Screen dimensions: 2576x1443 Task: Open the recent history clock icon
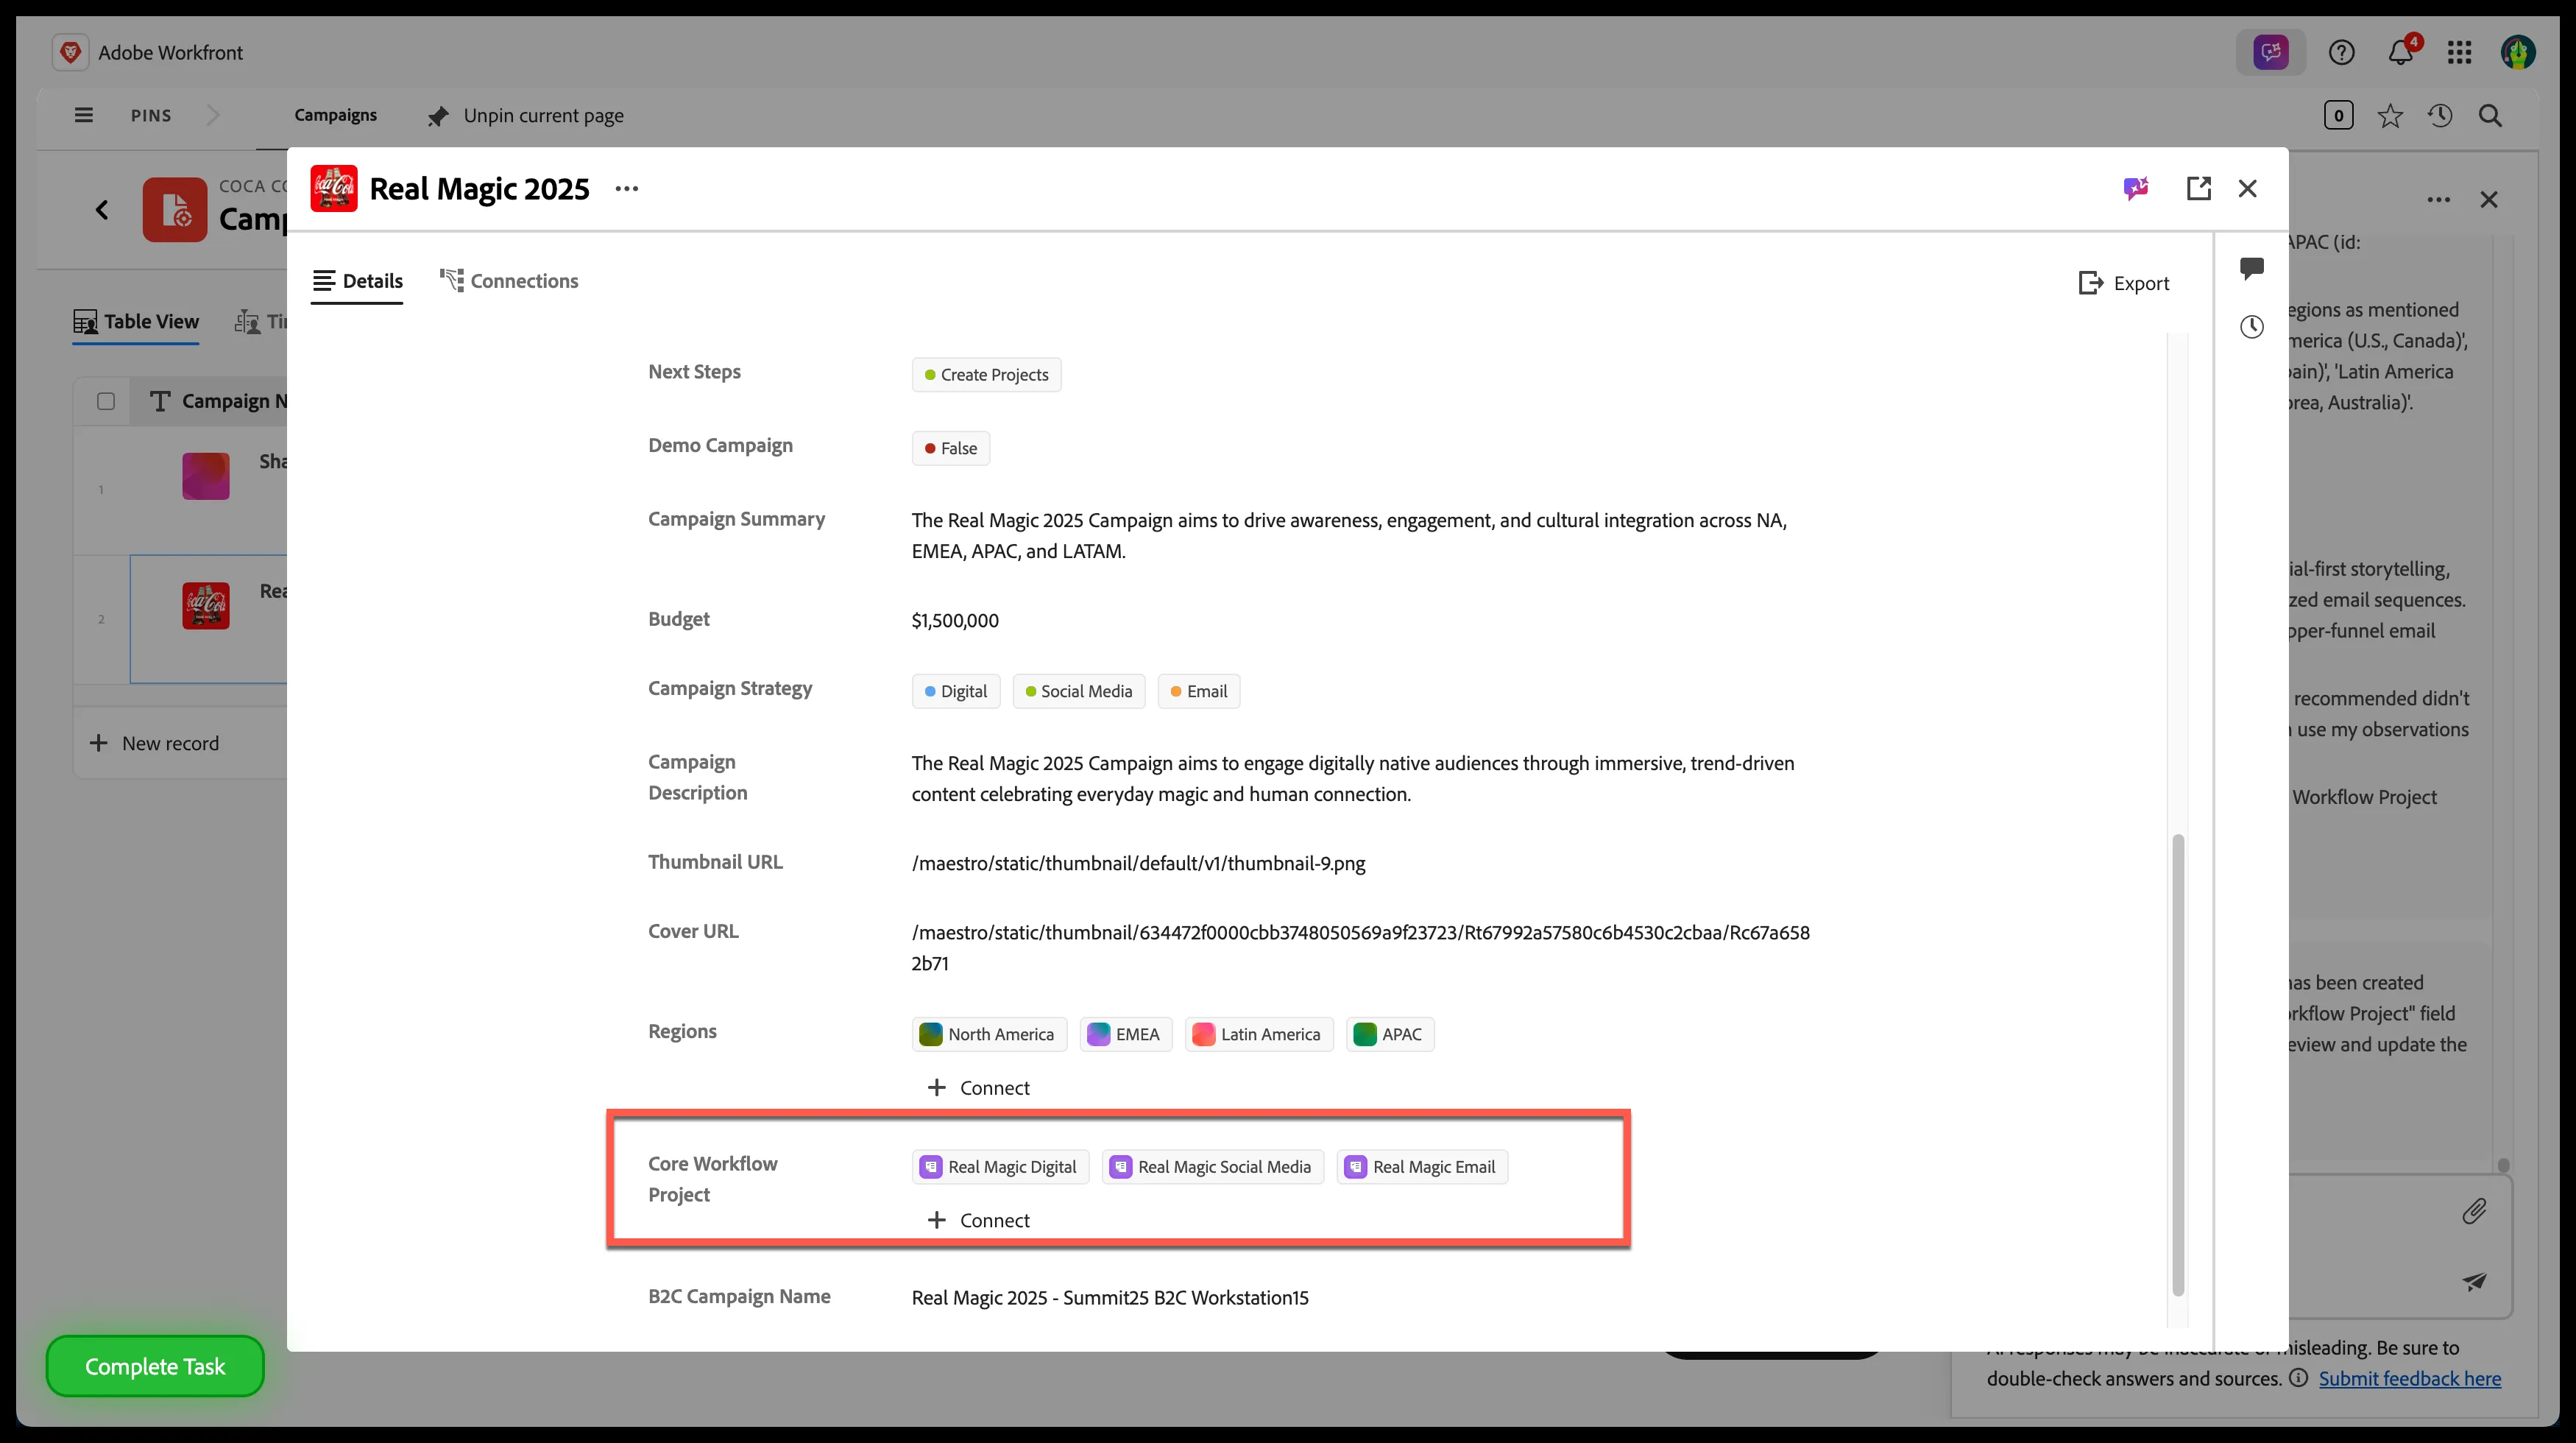pyautogui.click(x=2440, y=116)
